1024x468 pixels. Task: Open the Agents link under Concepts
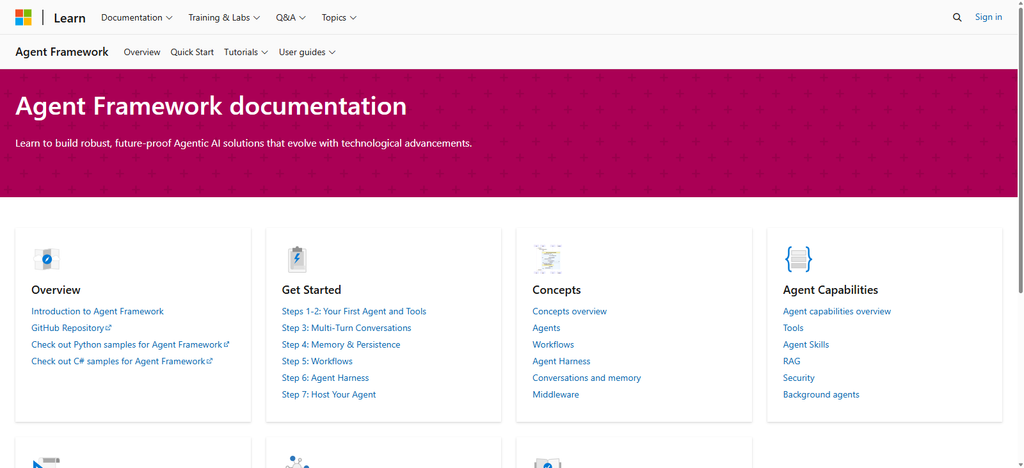coord(546,328)
